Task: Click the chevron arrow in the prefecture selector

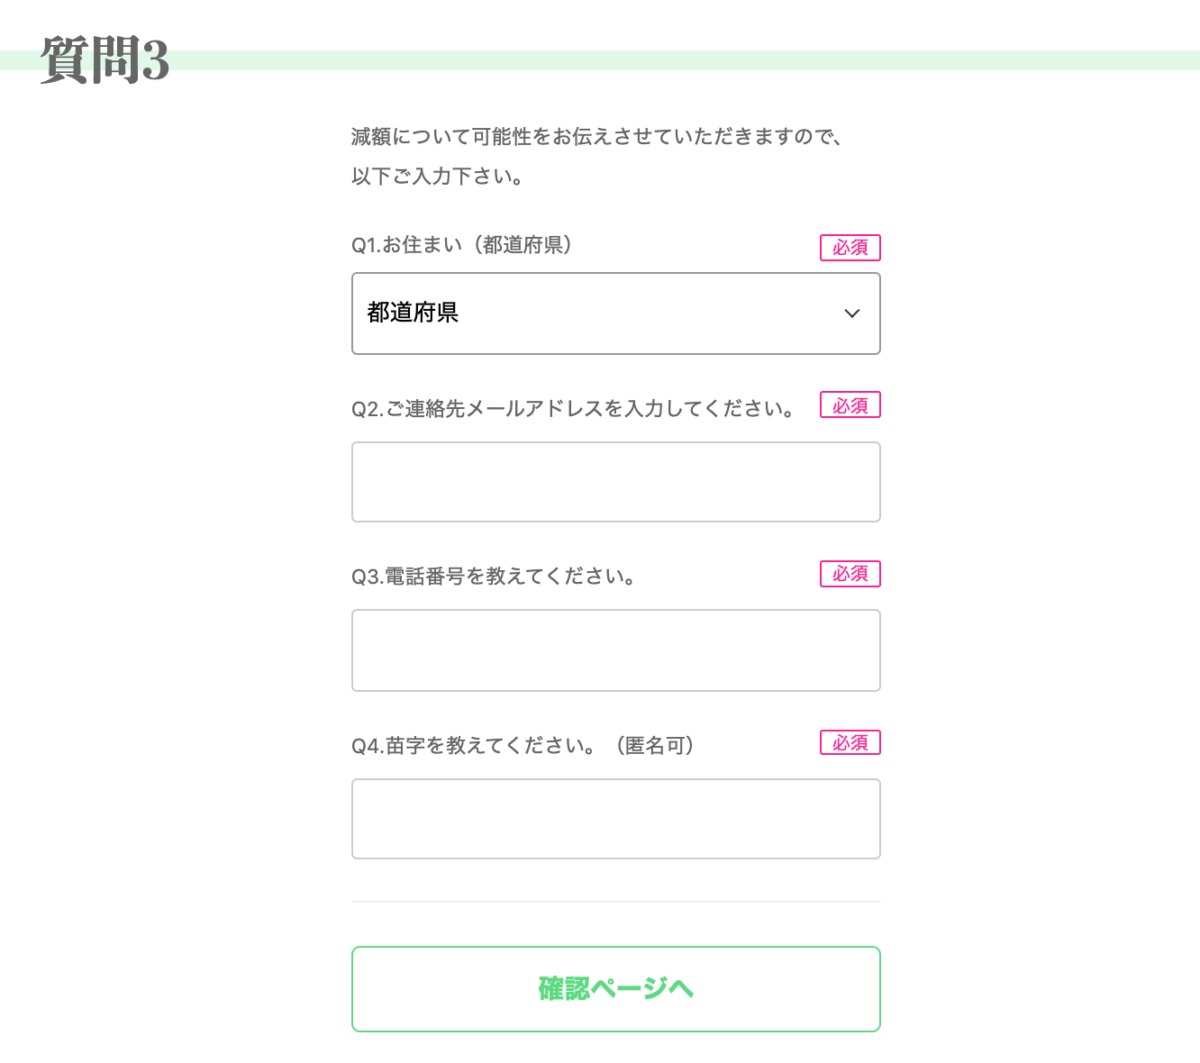Action: (852, 313)
